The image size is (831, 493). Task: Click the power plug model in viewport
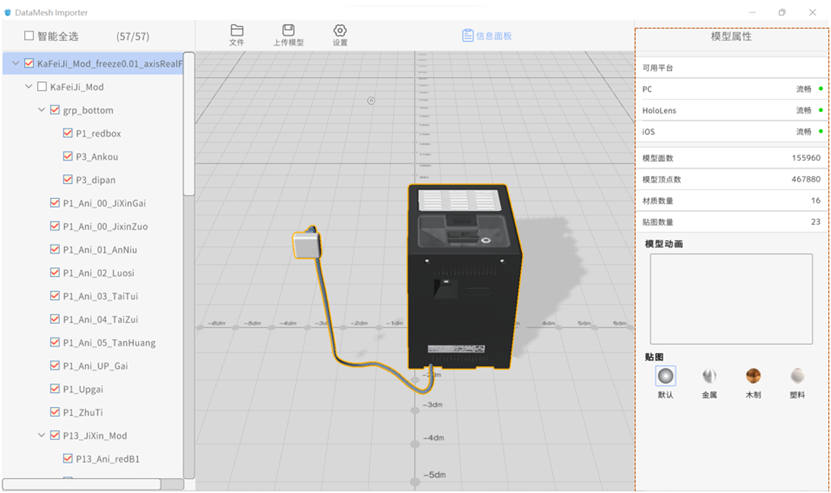[307, 244]
